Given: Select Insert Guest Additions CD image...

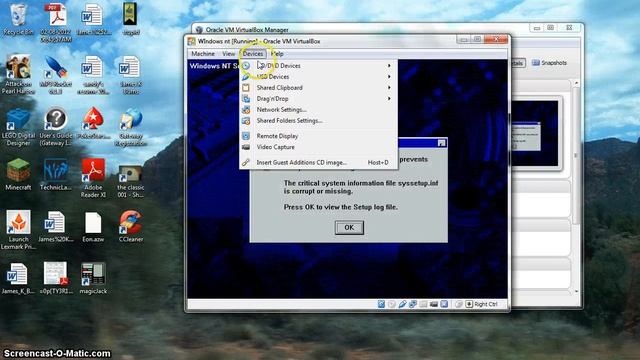Looking at the screenshot, I should click(x=318, y=162).
